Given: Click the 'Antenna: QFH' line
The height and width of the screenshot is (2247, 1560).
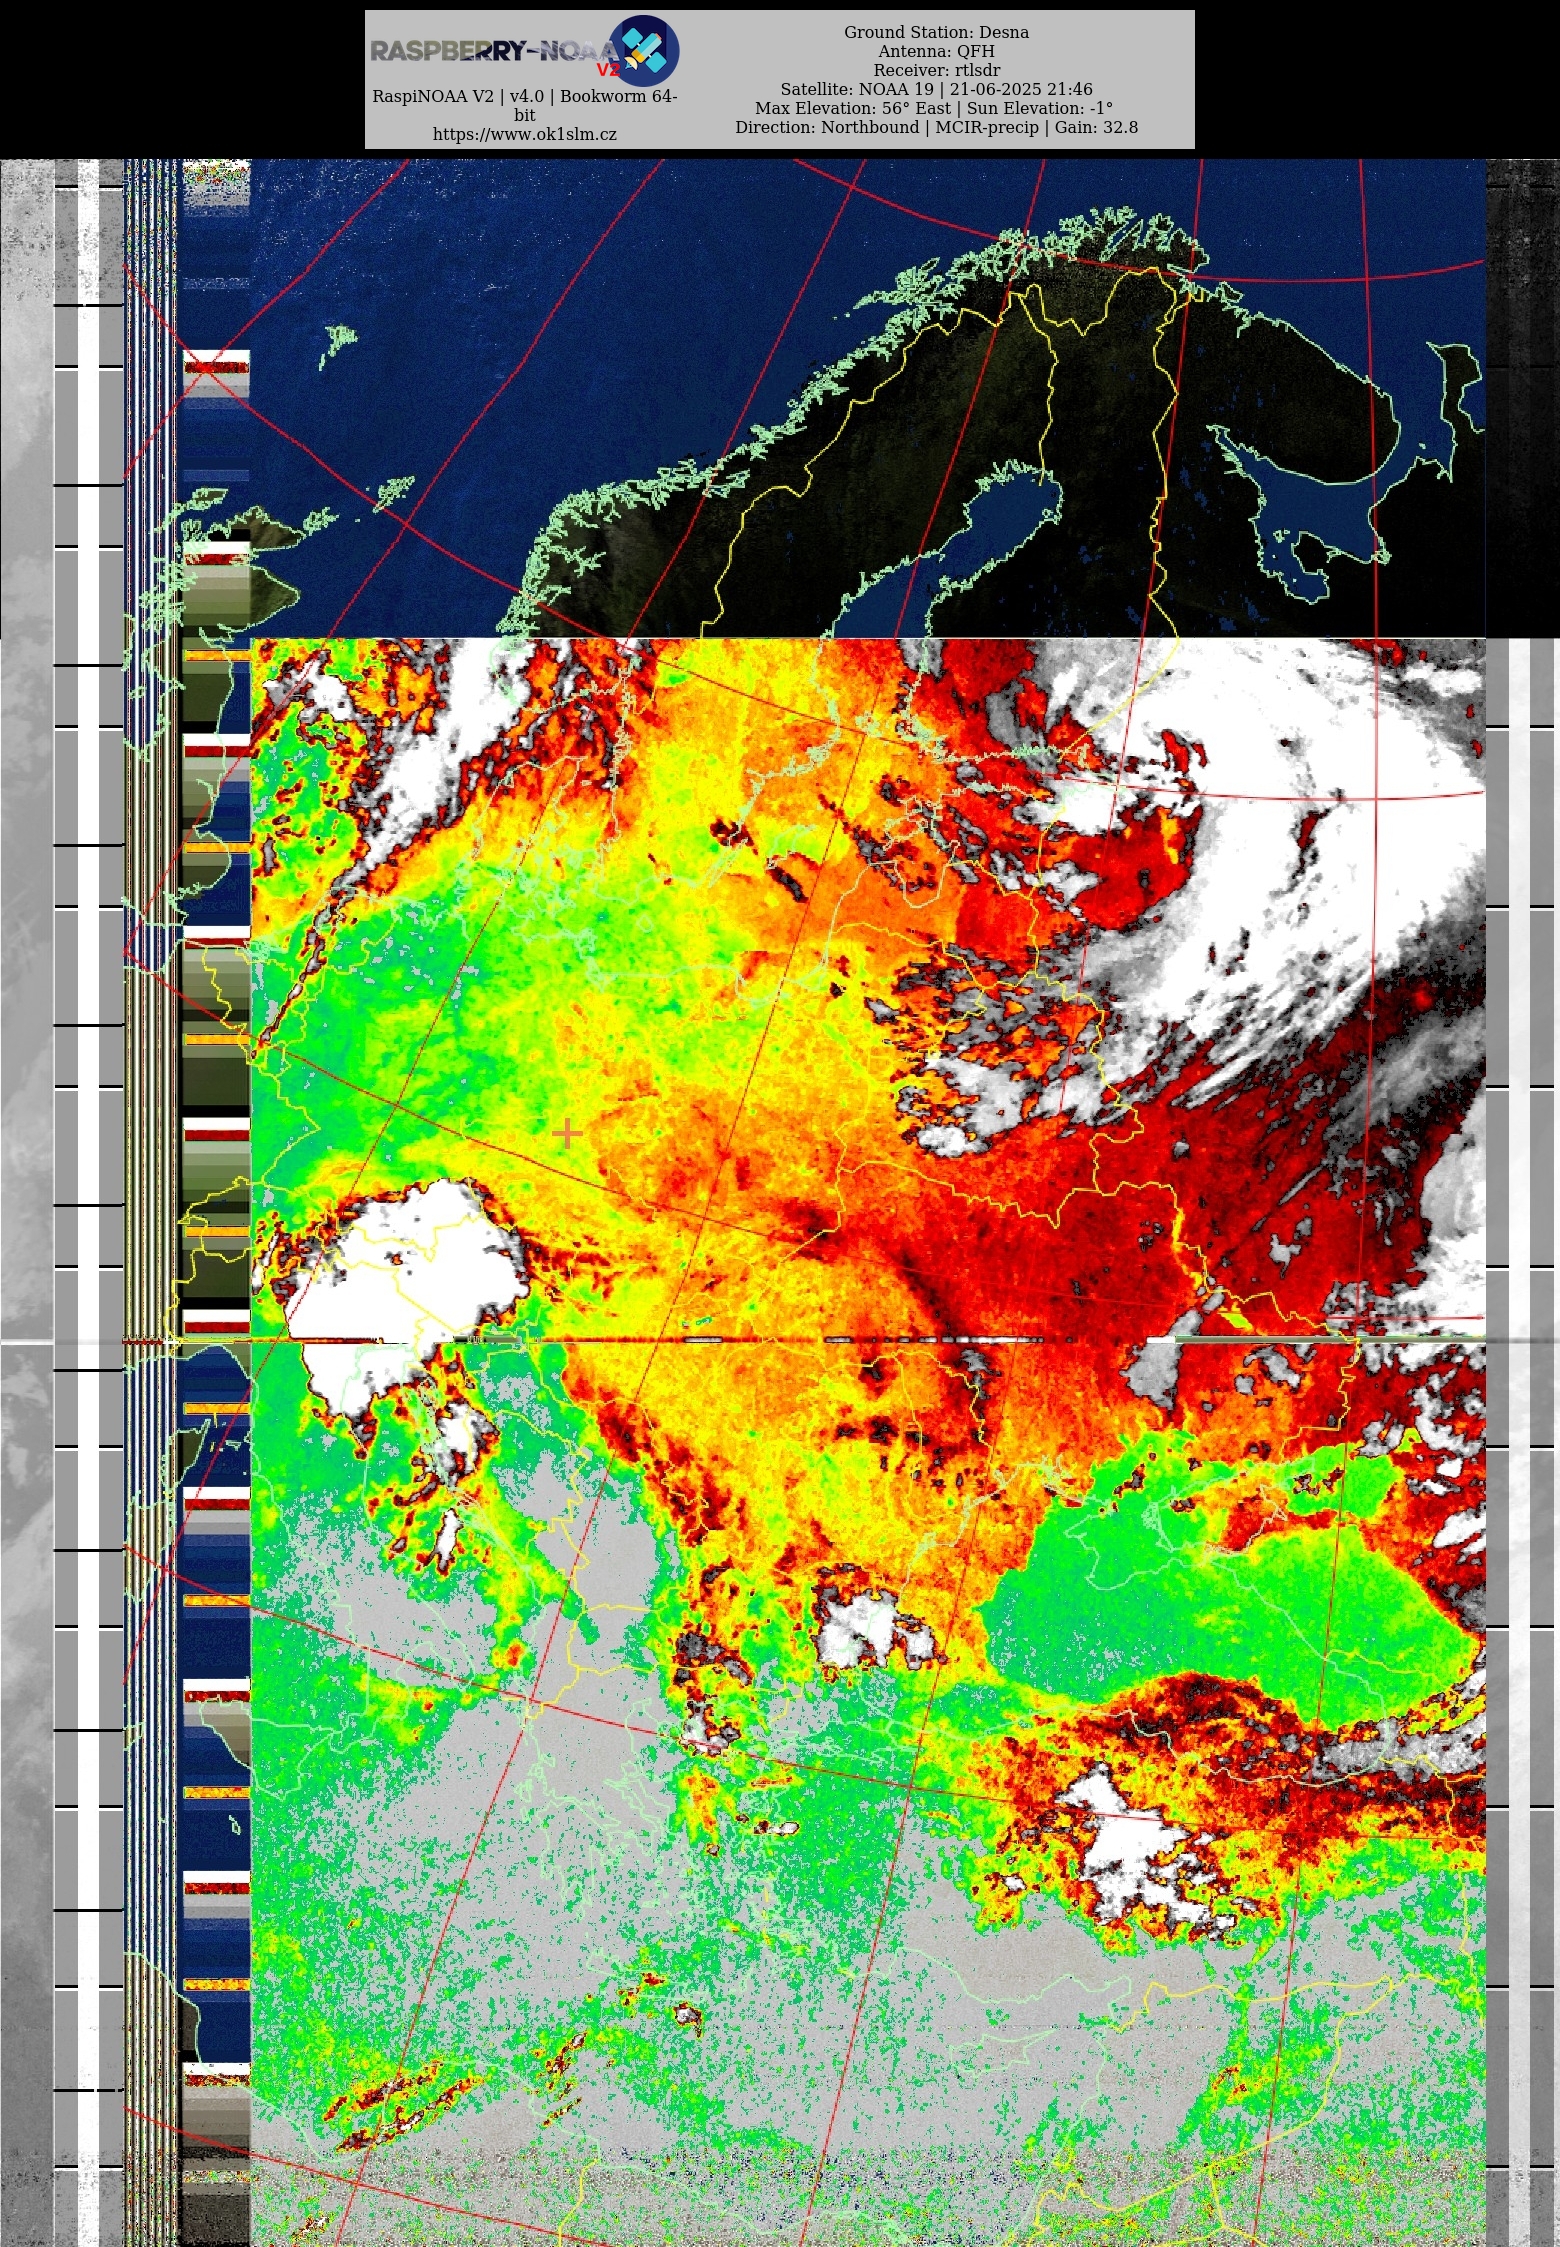Looking at the screenshot, I should pos(936,51).
